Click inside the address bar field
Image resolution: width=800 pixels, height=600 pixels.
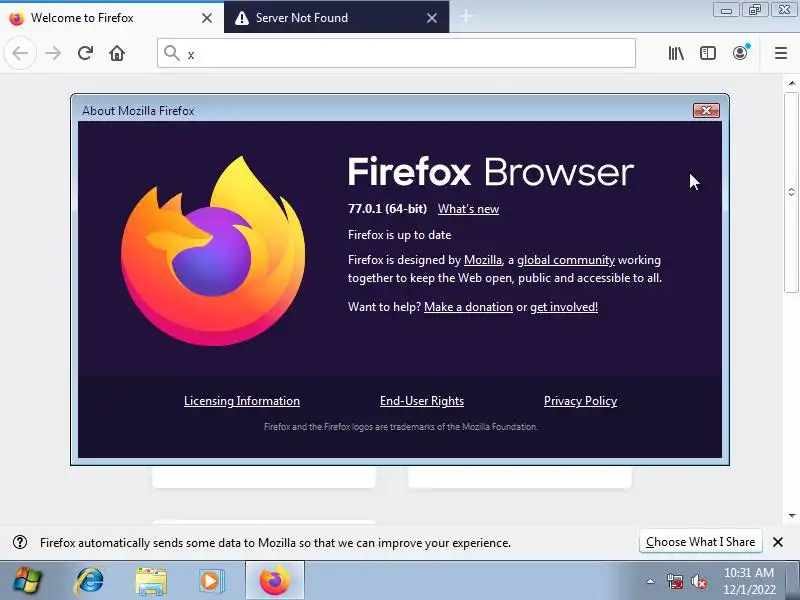[x=396, y=53]
